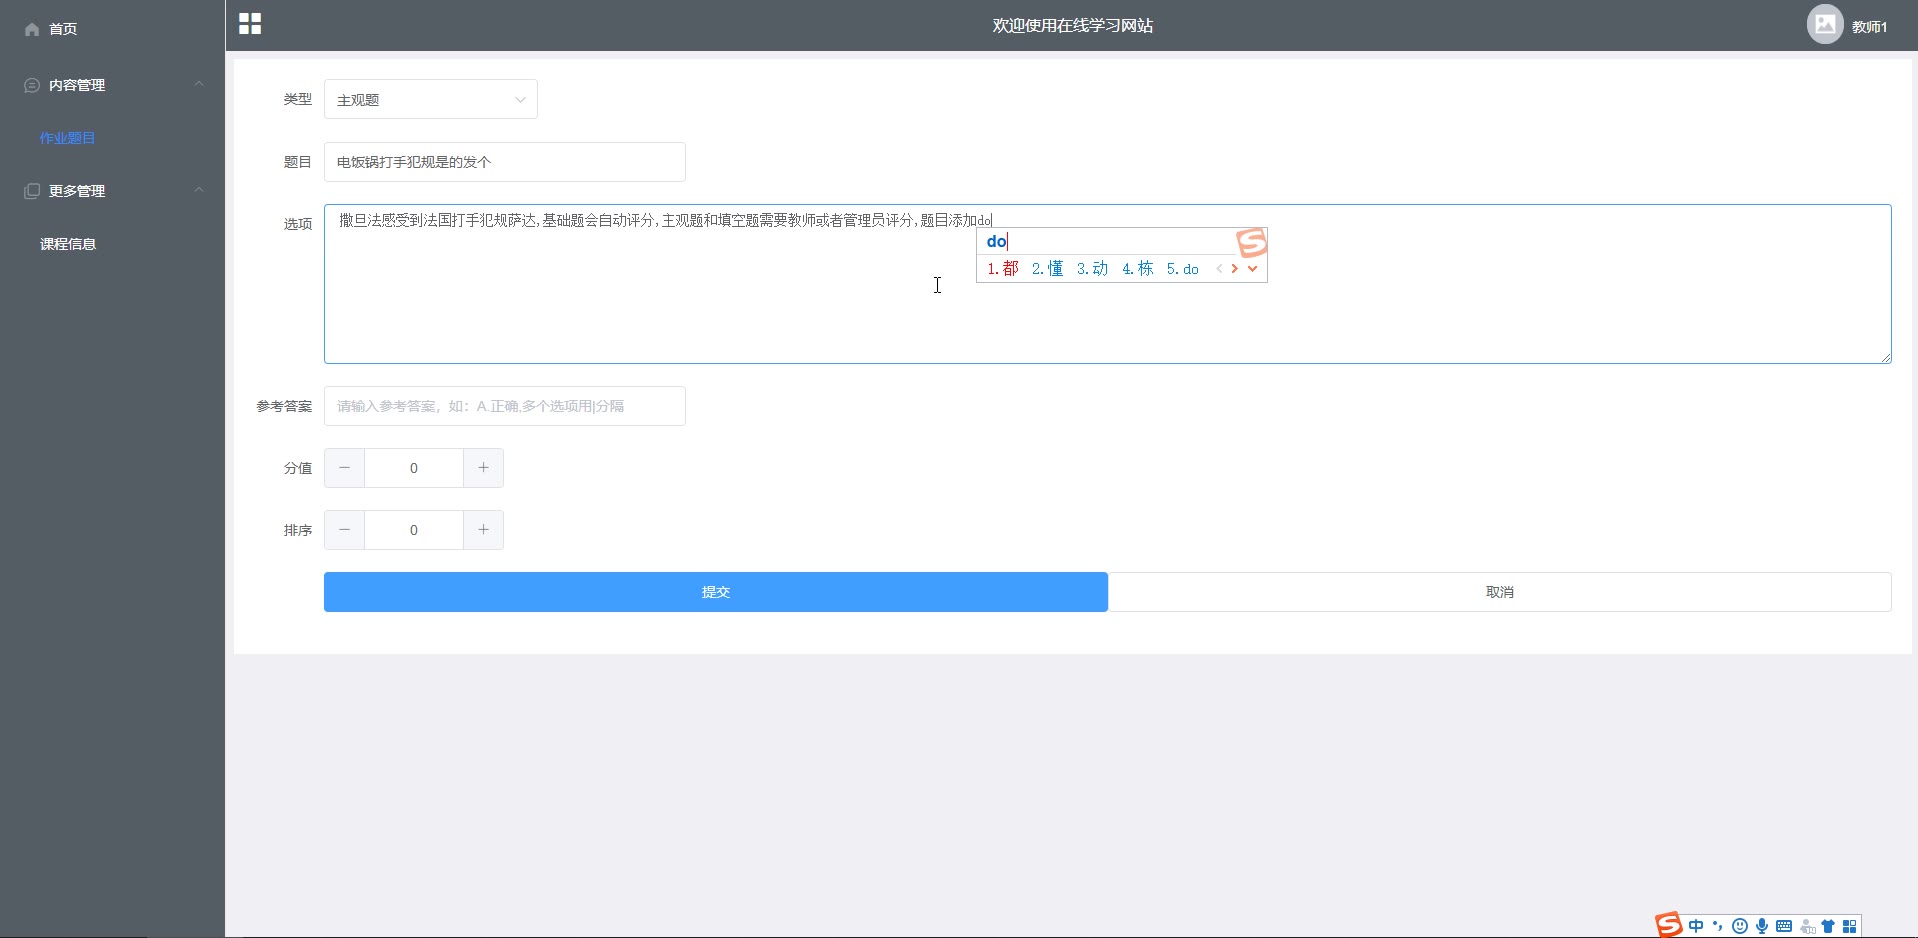Focus the 排序 number field

click(414, 530)
